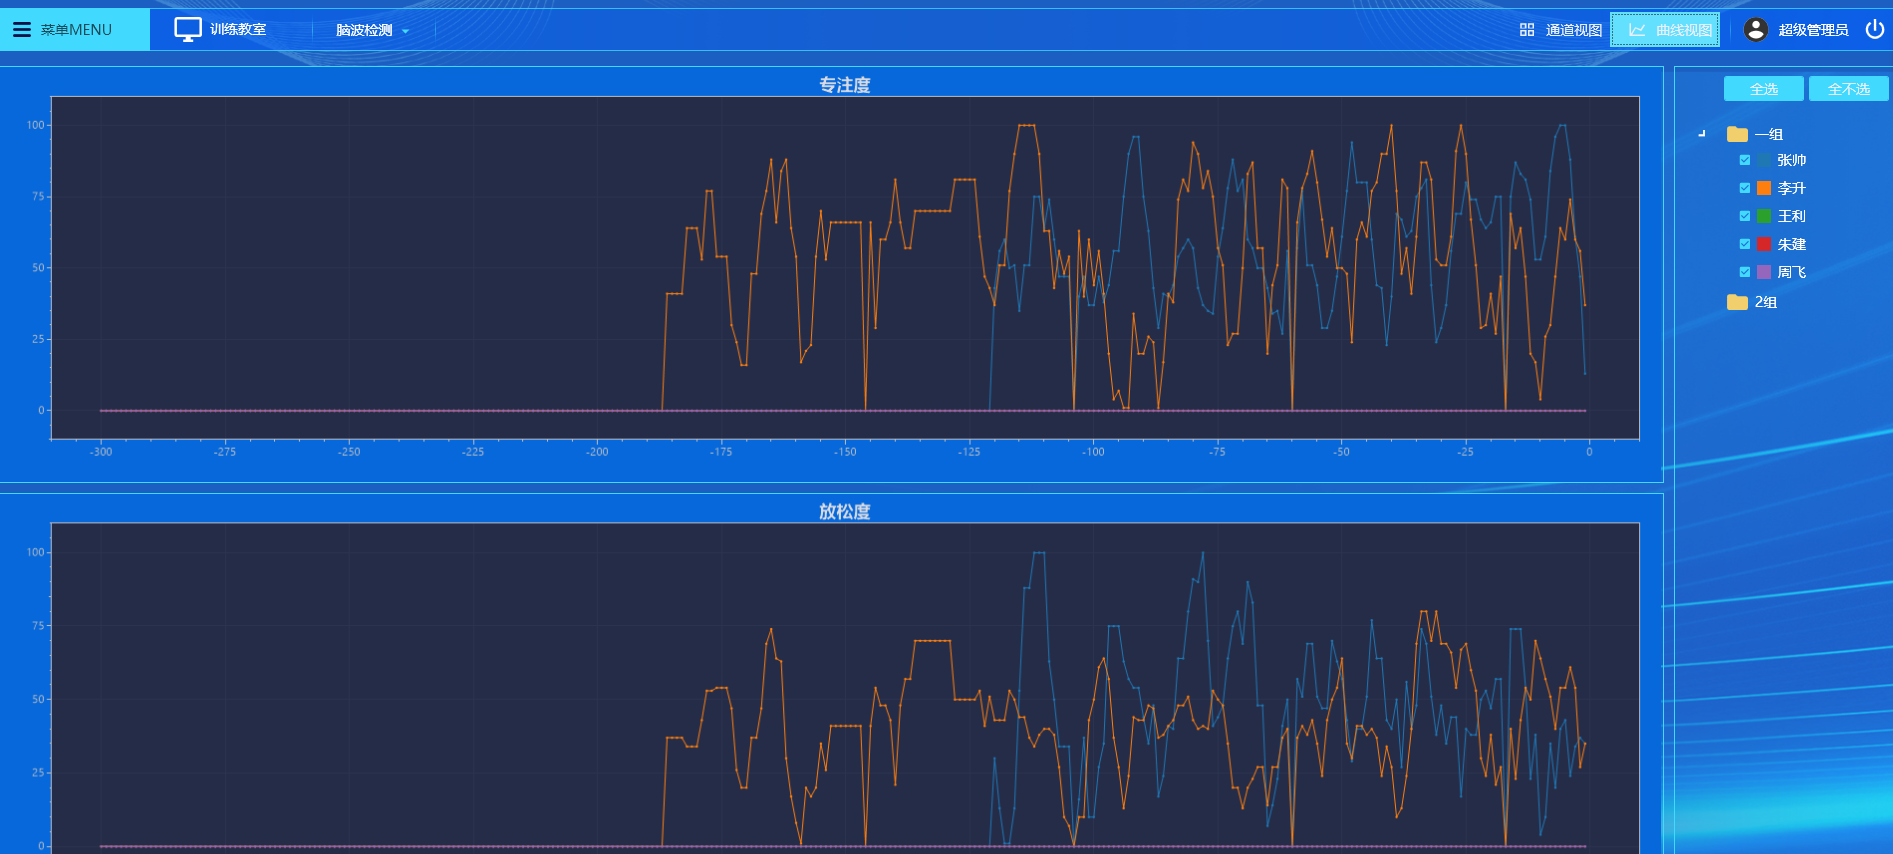Click the 2组 folder icon
1893x854 pixels.
[x=1737, y=302]
